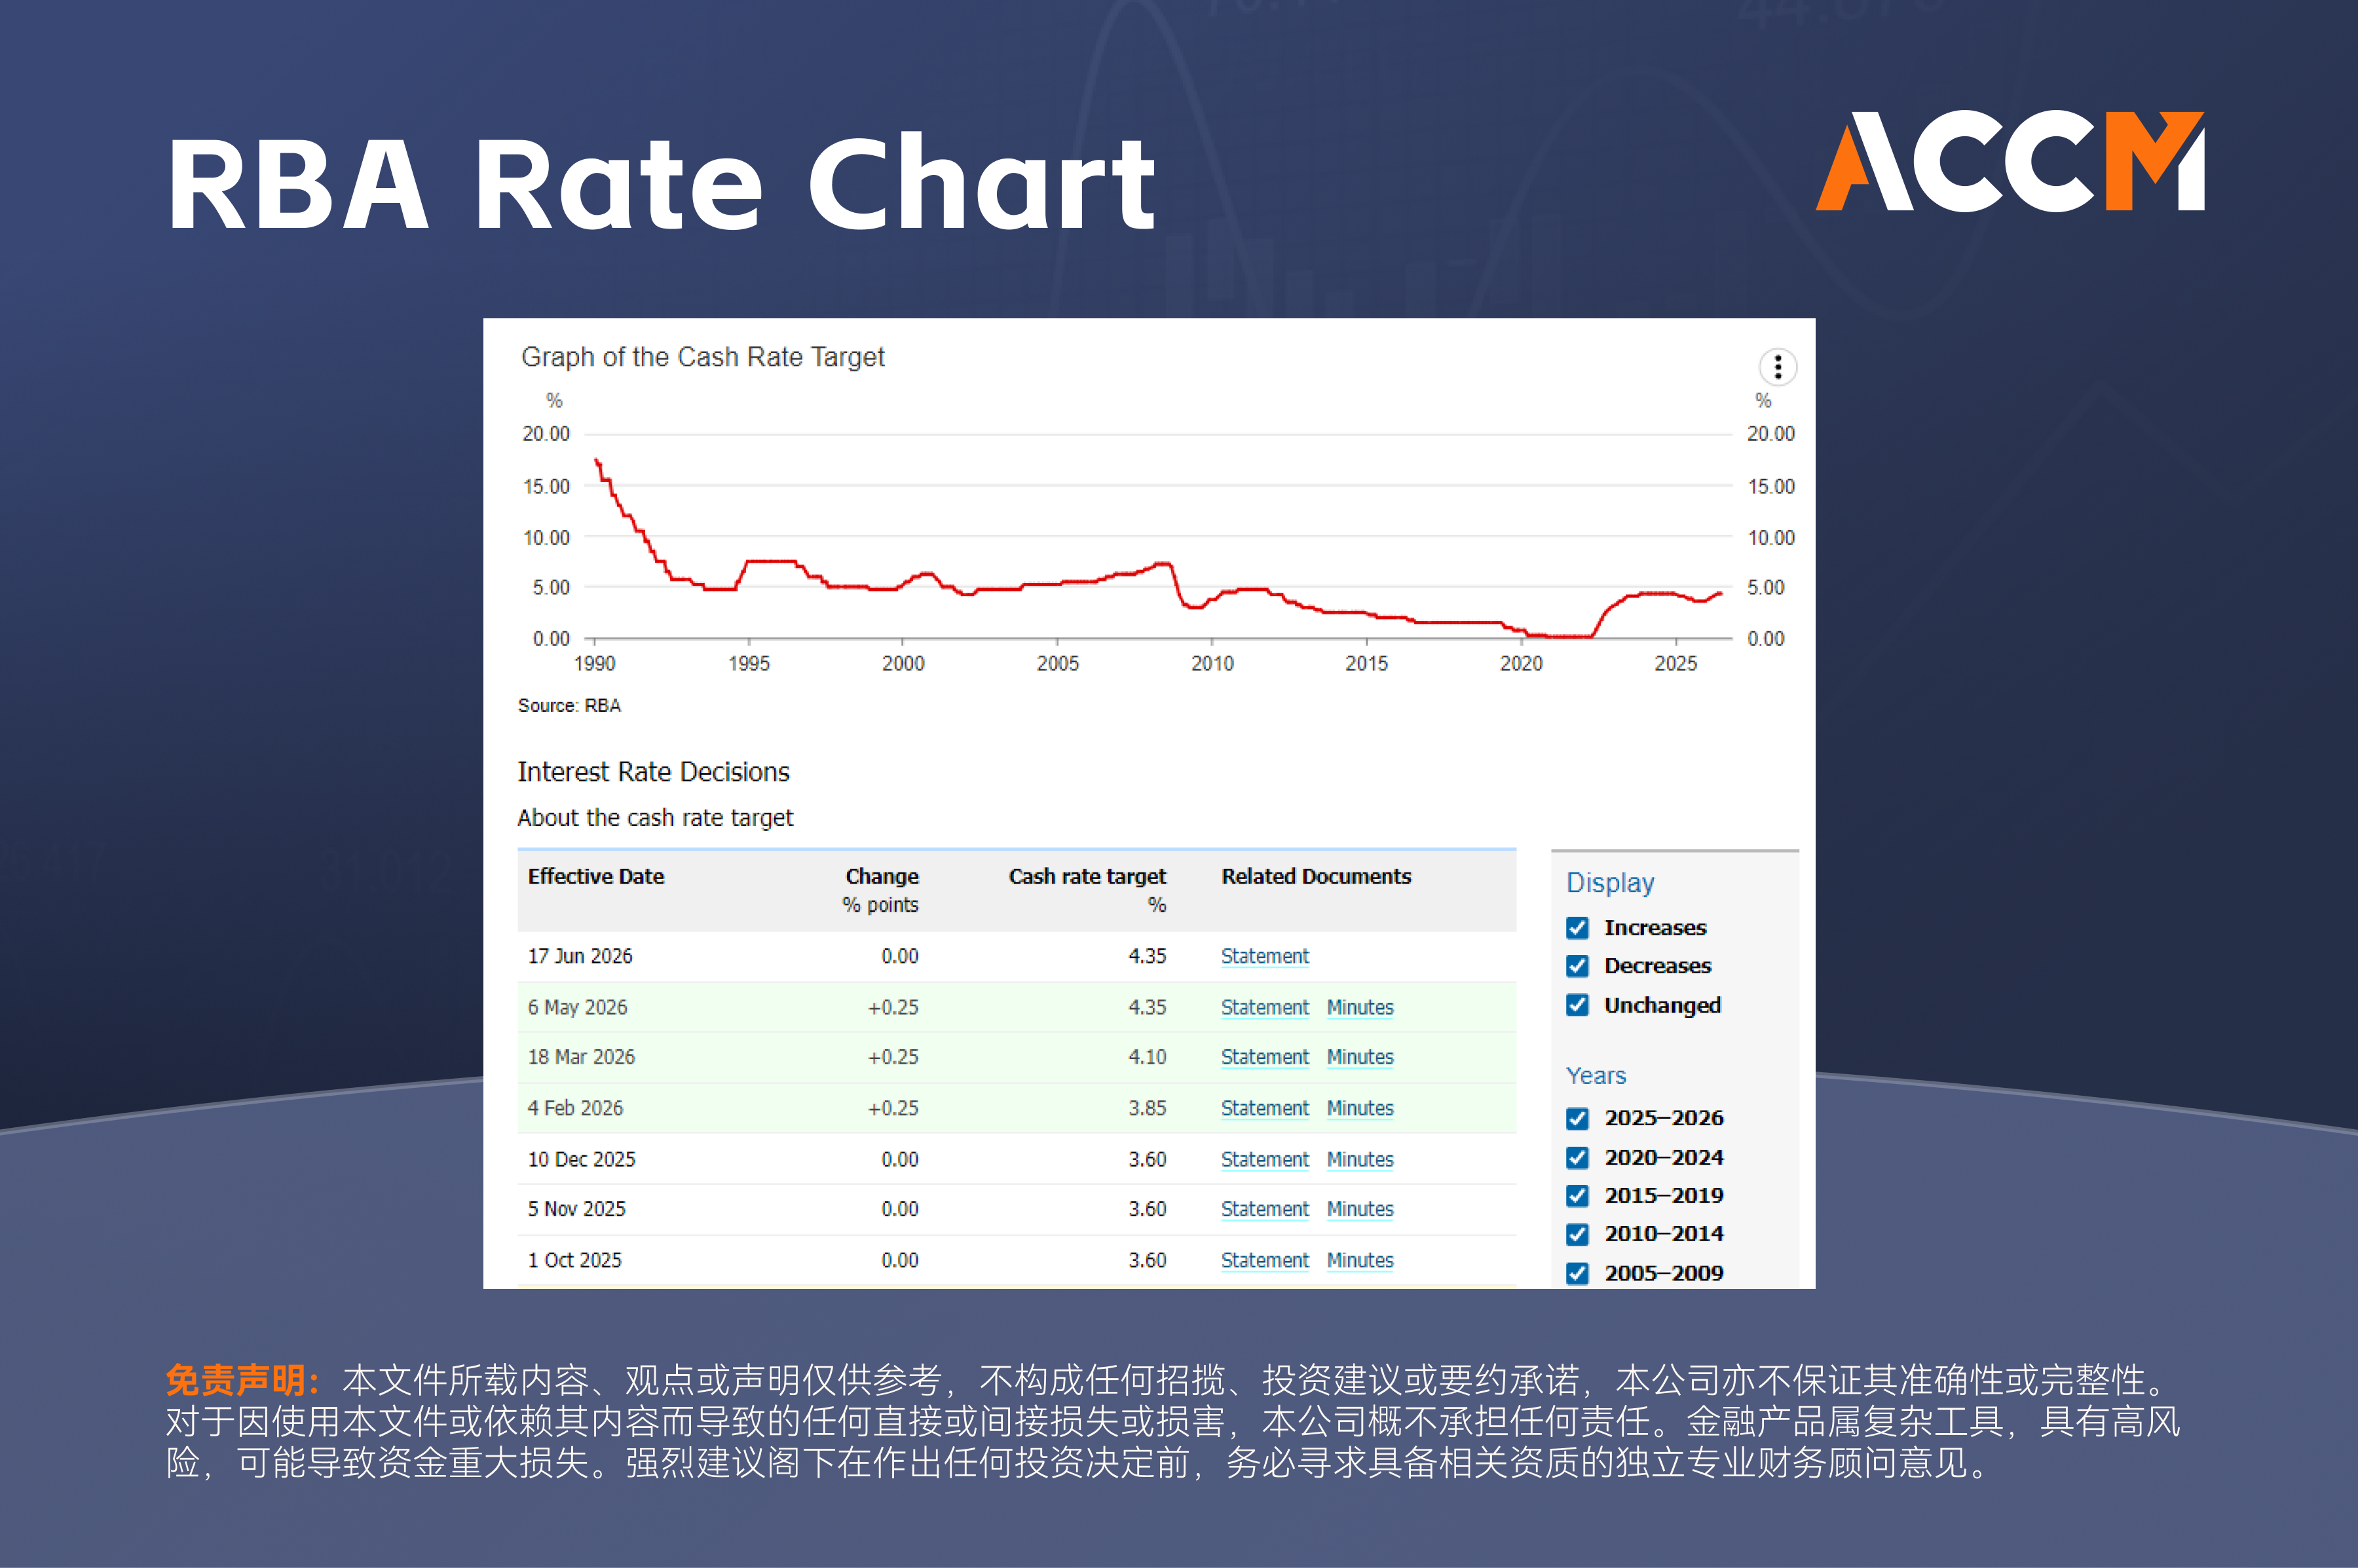
Task: Open the graph options three-dot menu
Action: (1777, 367)
